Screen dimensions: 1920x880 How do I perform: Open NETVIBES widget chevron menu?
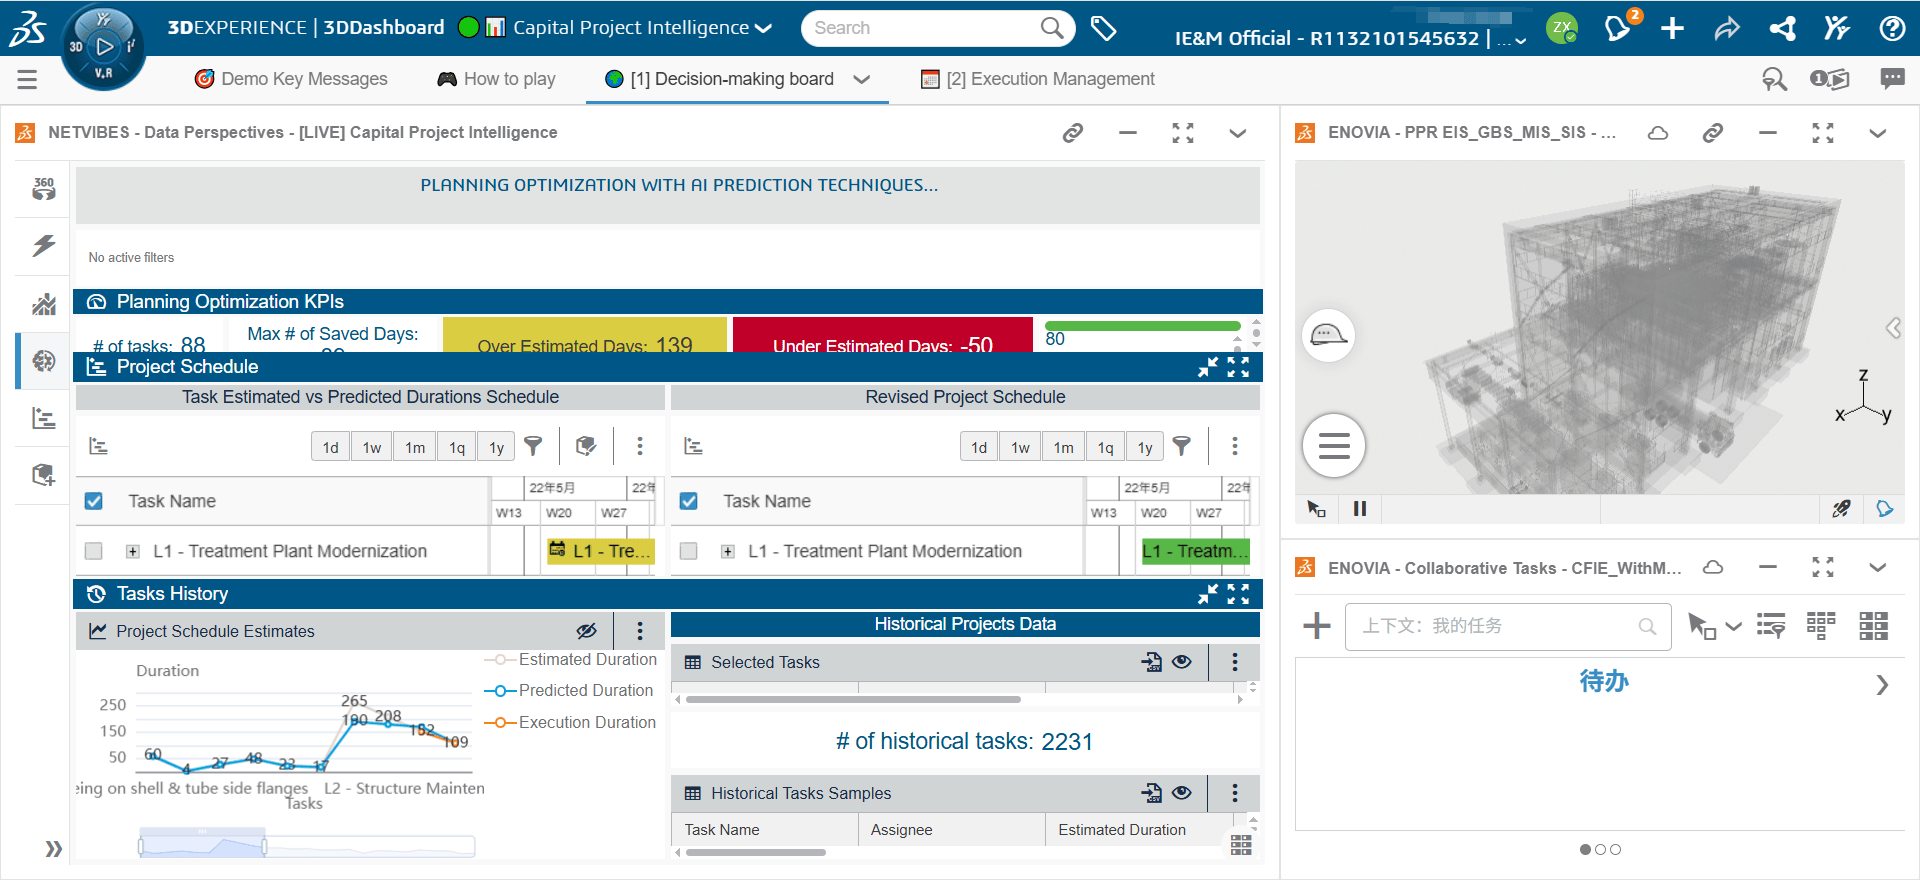1238,133
